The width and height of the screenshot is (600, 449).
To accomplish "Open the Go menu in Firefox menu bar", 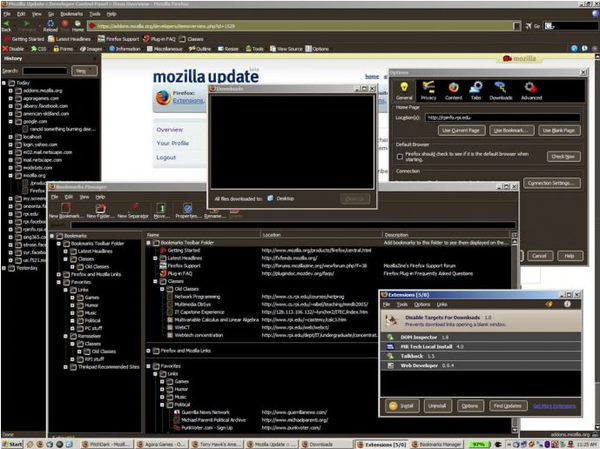I will point(51,14).
